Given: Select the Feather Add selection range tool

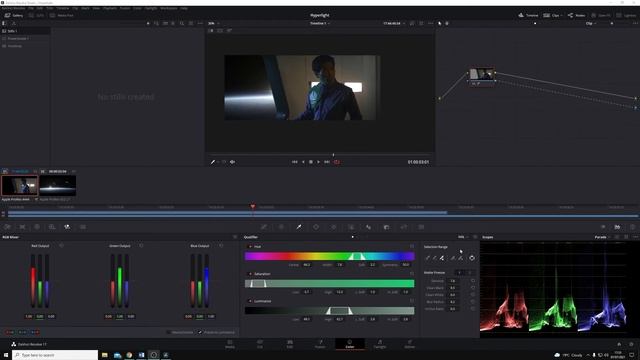Looking at the screenshot, I should coord(461,258).
